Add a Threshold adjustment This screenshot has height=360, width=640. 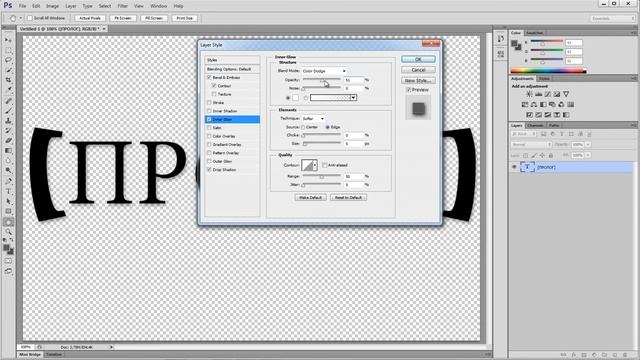[548, 115]
